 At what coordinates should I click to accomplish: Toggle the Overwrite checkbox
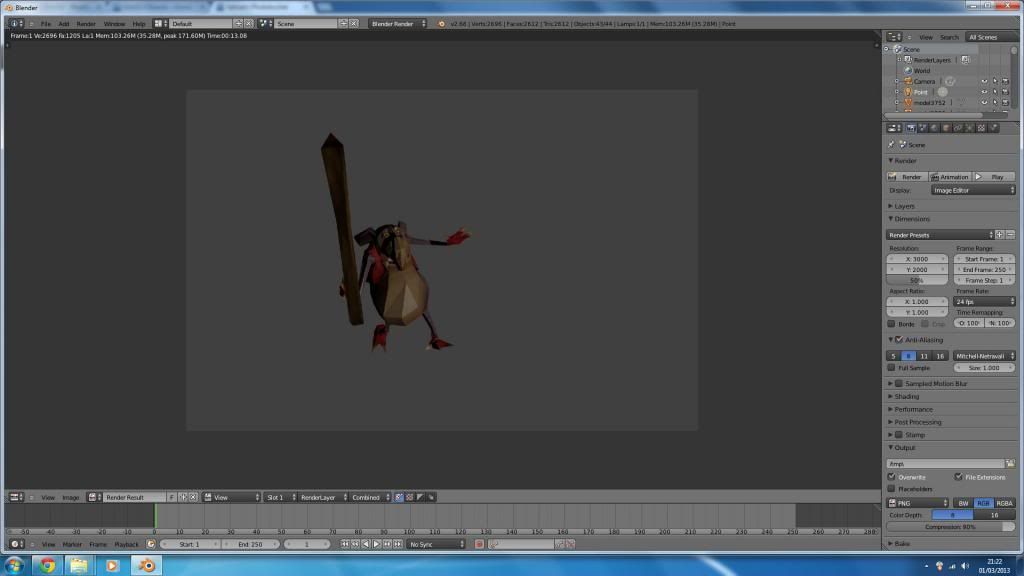pos(891,477)
